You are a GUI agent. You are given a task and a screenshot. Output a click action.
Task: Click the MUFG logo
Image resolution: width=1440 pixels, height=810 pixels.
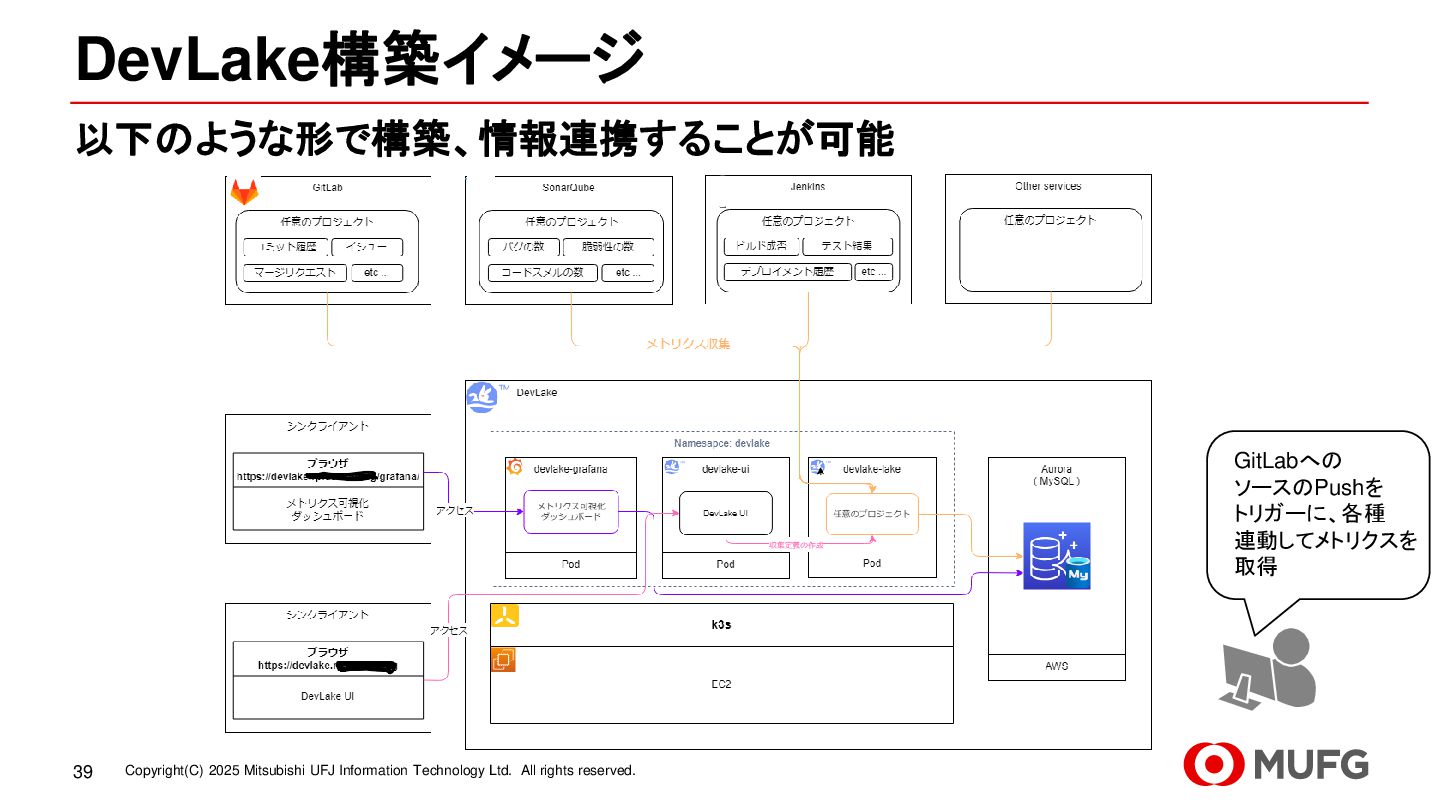tap(1276, 764)
